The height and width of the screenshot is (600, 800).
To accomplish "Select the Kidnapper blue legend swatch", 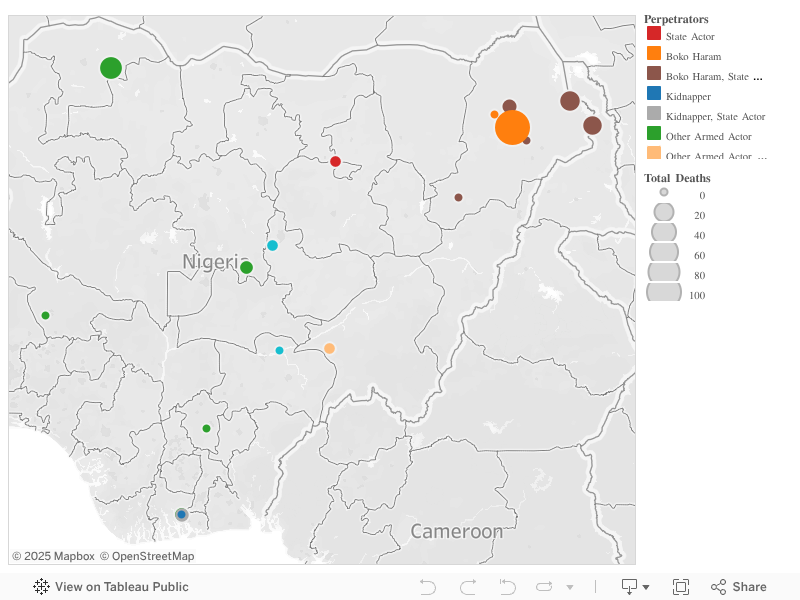I will [654, 93].
